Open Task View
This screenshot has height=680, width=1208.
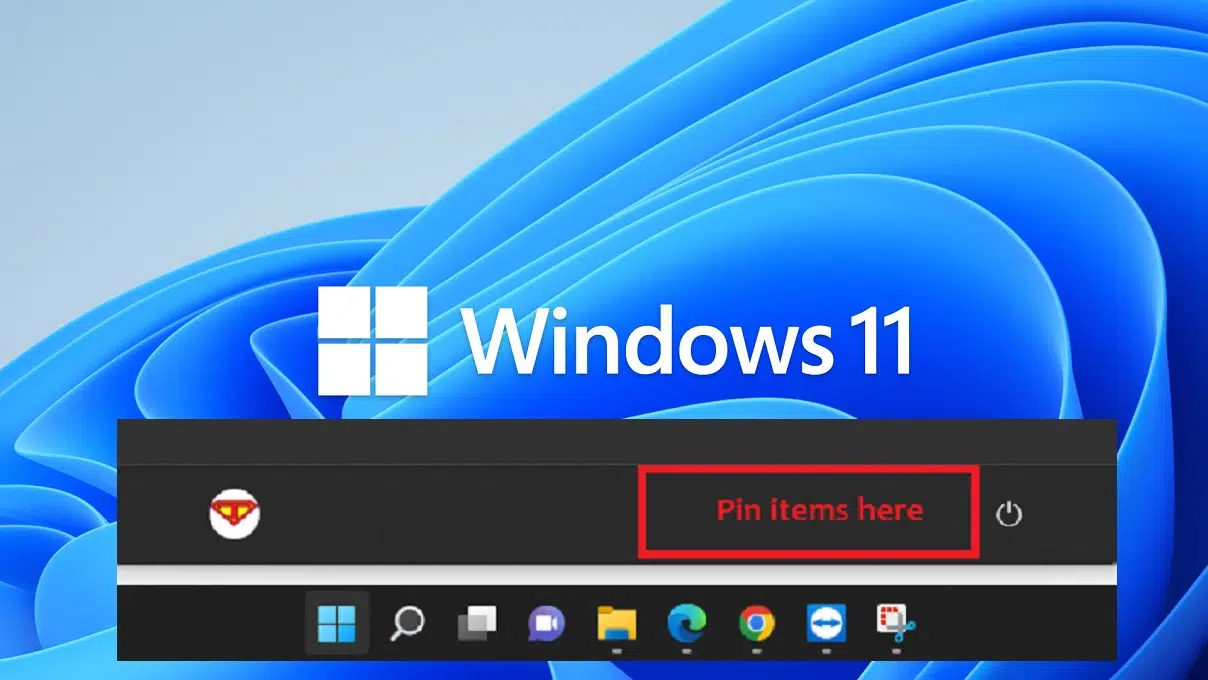(x=477, y=624)
